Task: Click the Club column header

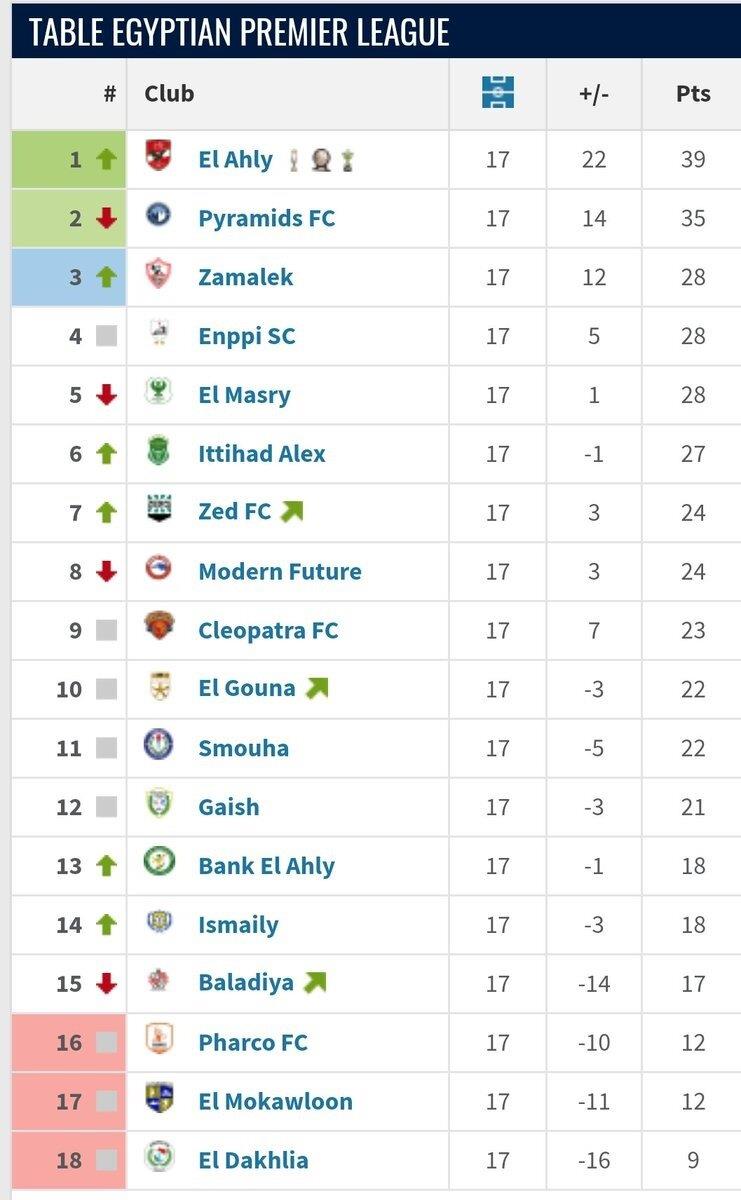Action: [169, 94]
